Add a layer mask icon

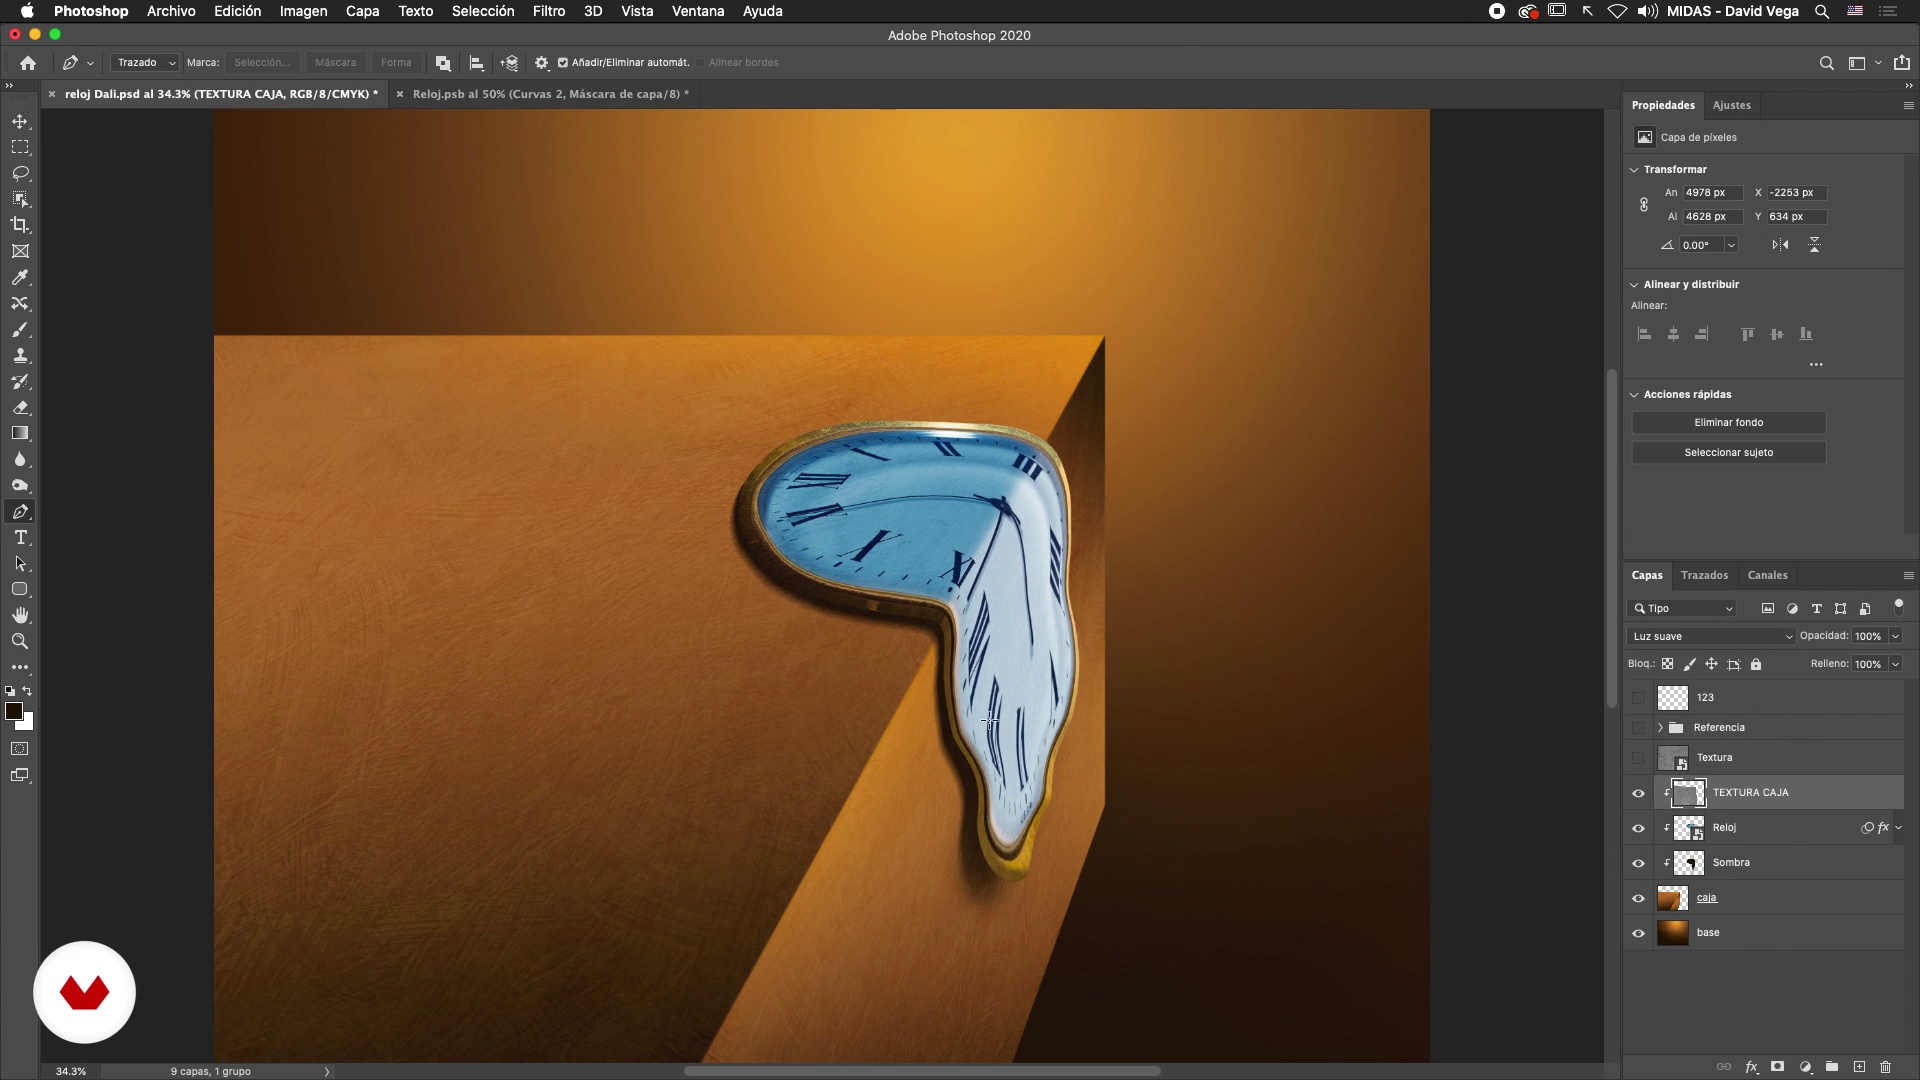tap(1777, 1067)
